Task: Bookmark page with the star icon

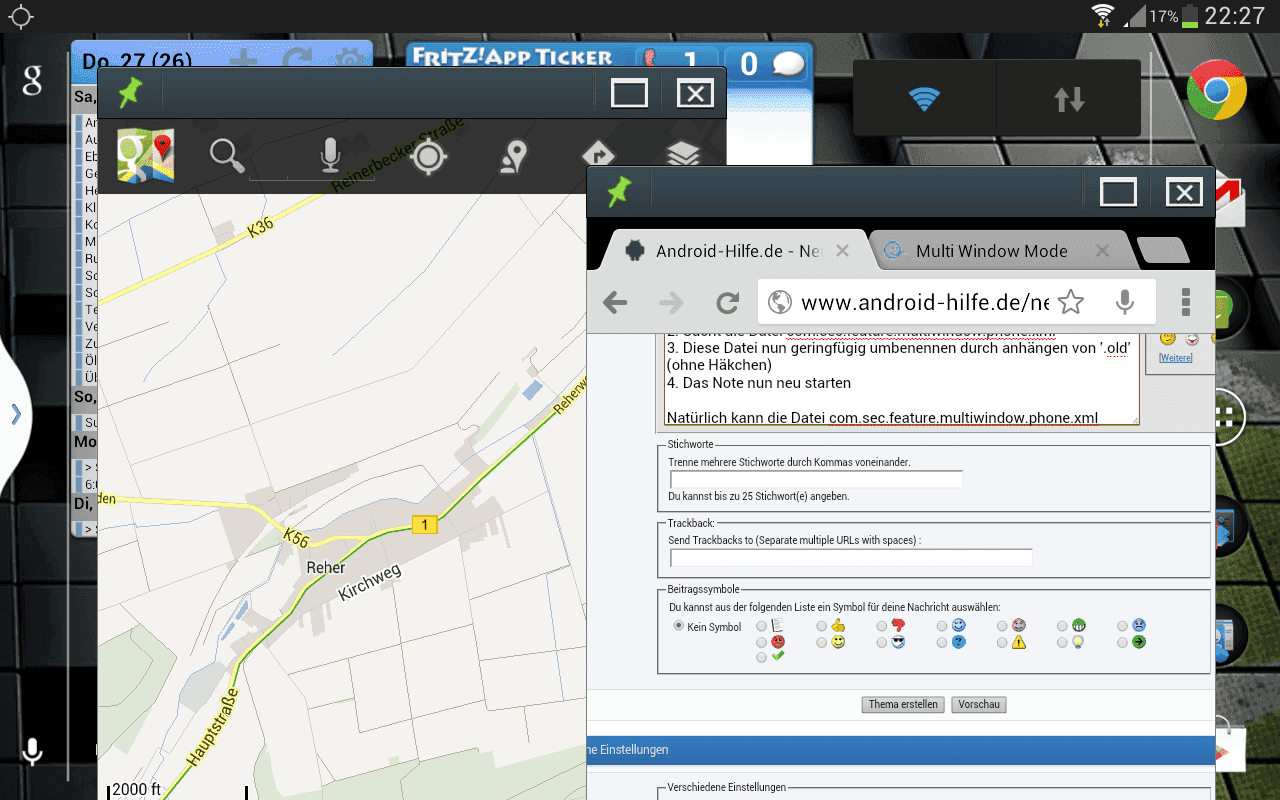Action: 1070,302
